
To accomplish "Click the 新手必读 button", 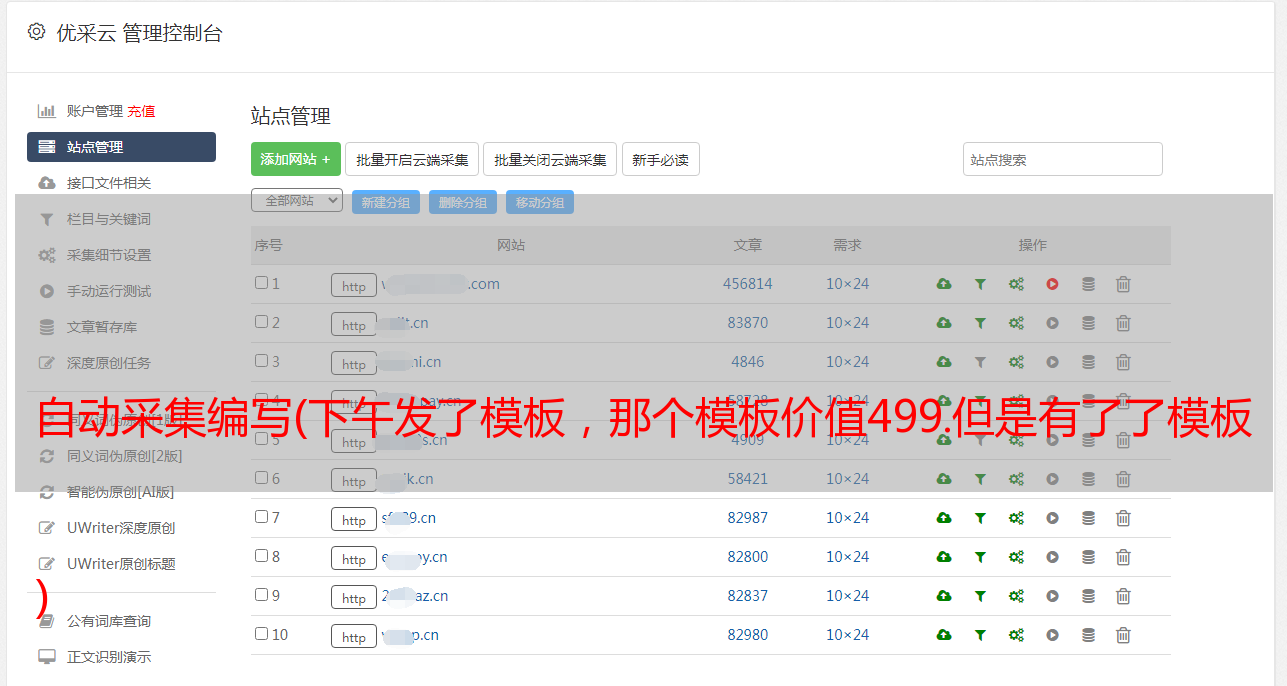I will click(x=661, y=159).
